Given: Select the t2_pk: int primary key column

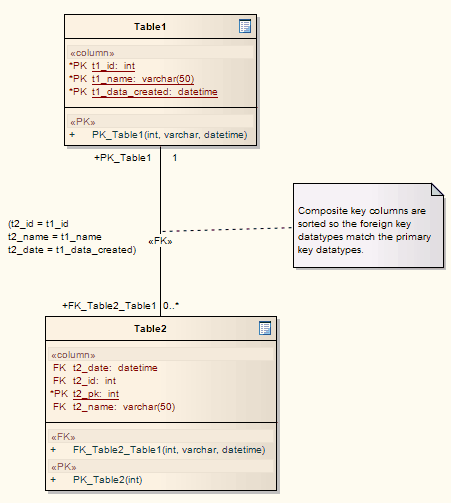Looking at the screenshot, I should (84, 394).
